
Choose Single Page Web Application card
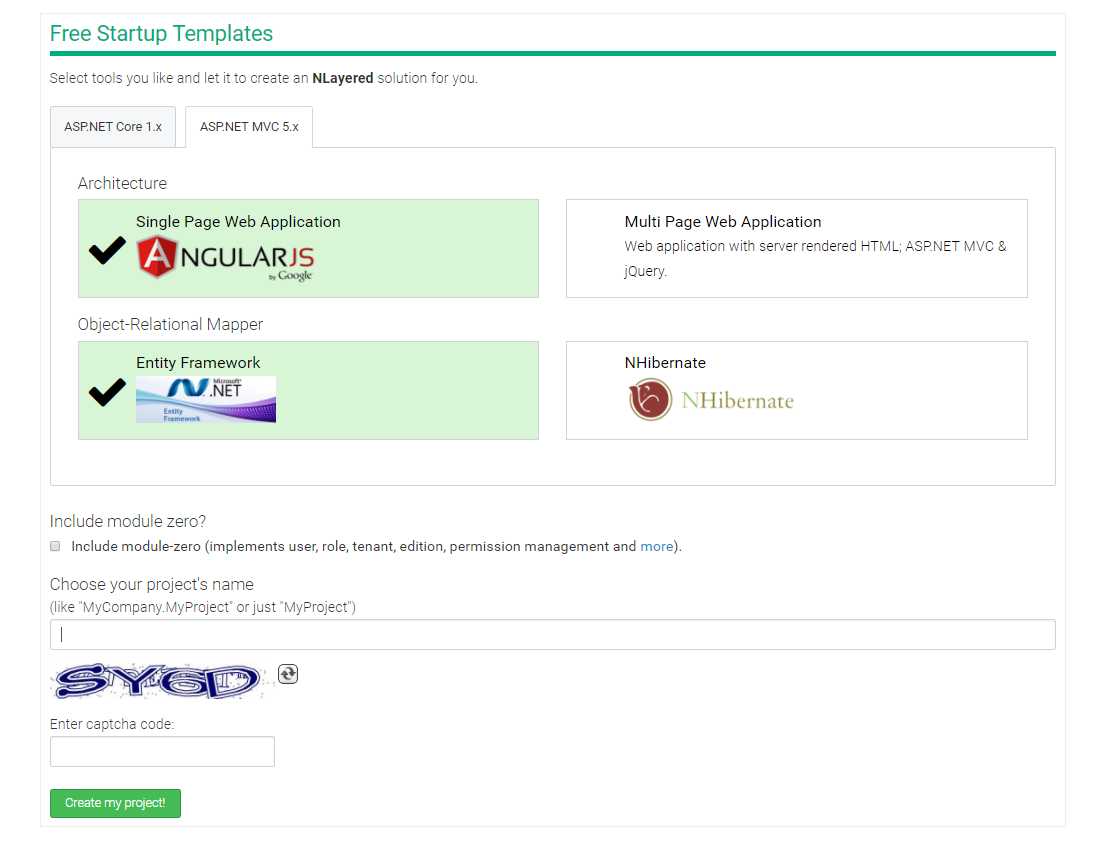click(308, 249)
